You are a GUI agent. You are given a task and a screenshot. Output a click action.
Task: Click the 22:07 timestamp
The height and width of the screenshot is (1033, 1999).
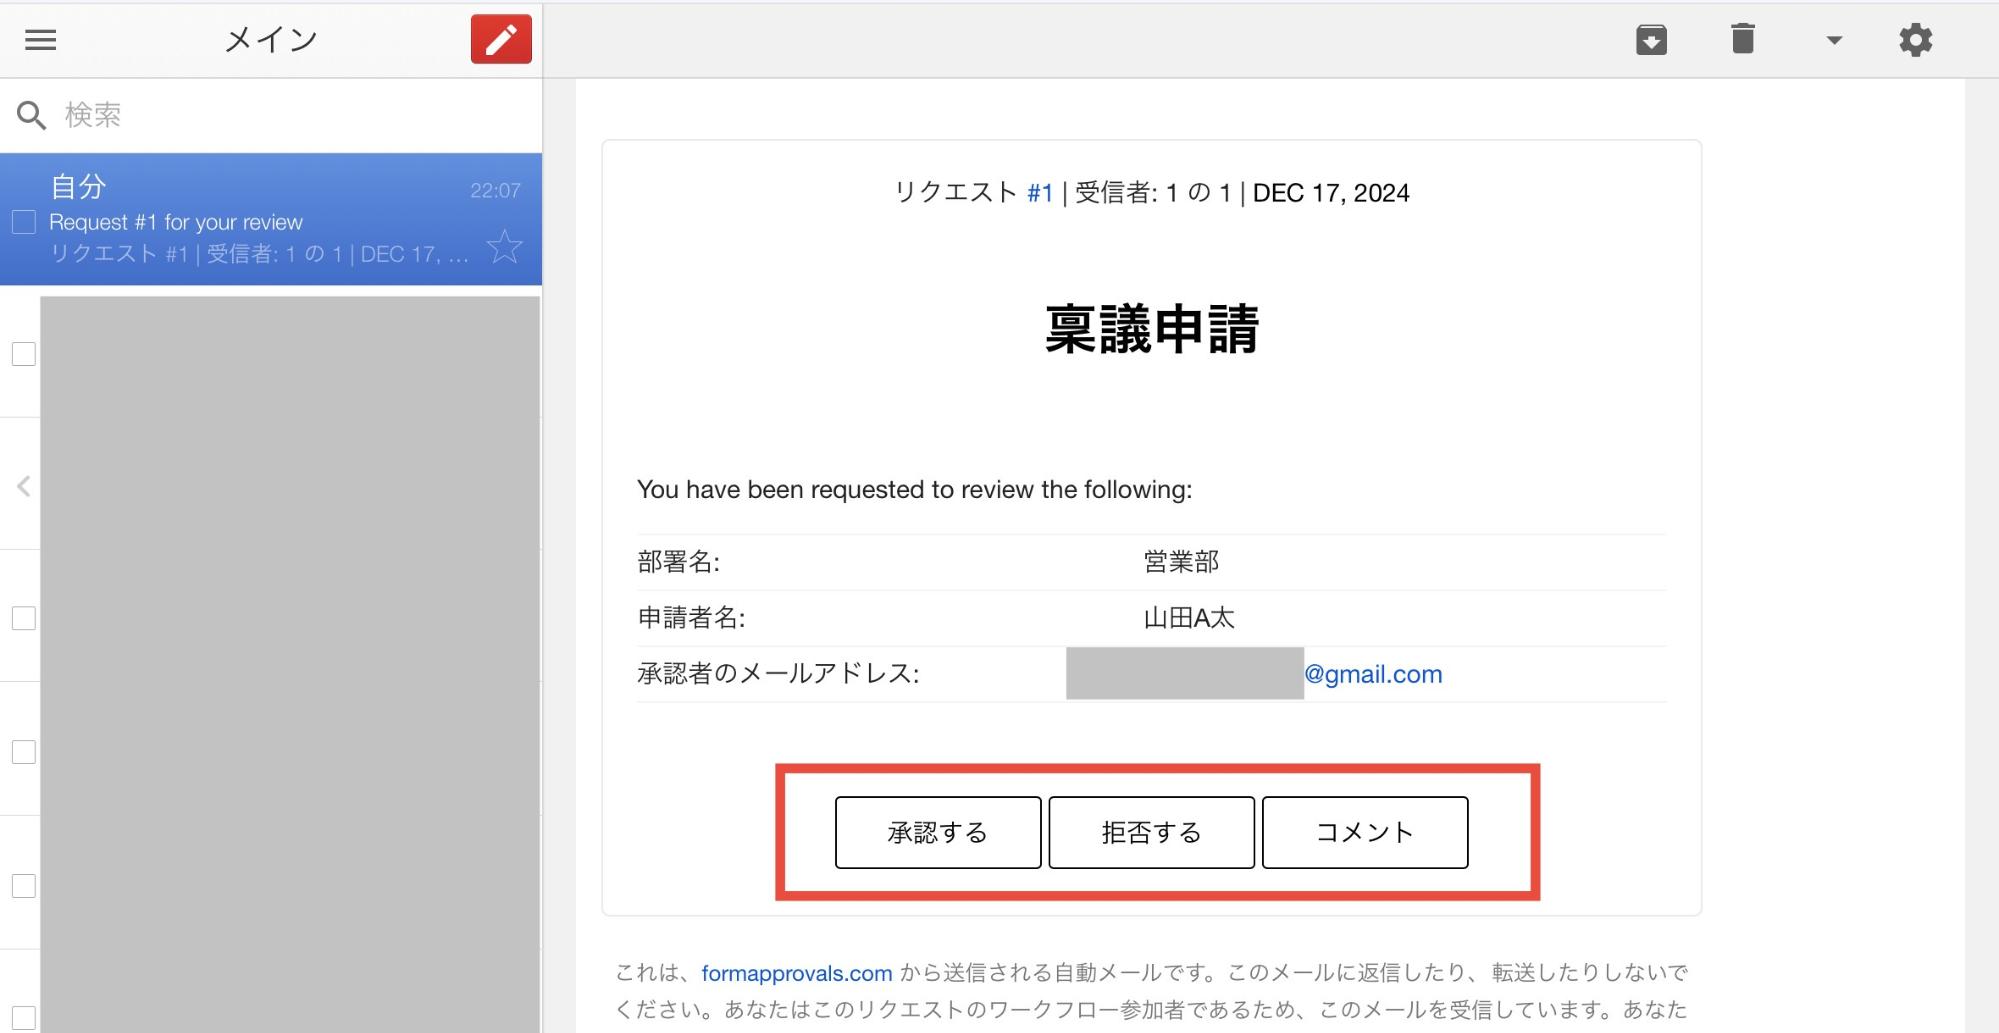coord(495,190)
